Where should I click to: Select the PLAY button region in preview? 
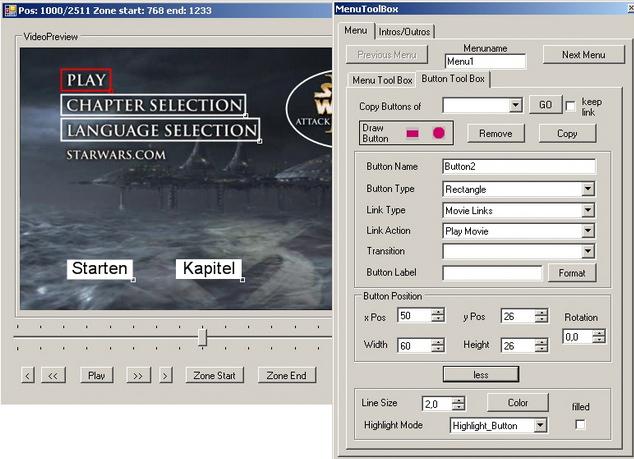tap(86, 80)
